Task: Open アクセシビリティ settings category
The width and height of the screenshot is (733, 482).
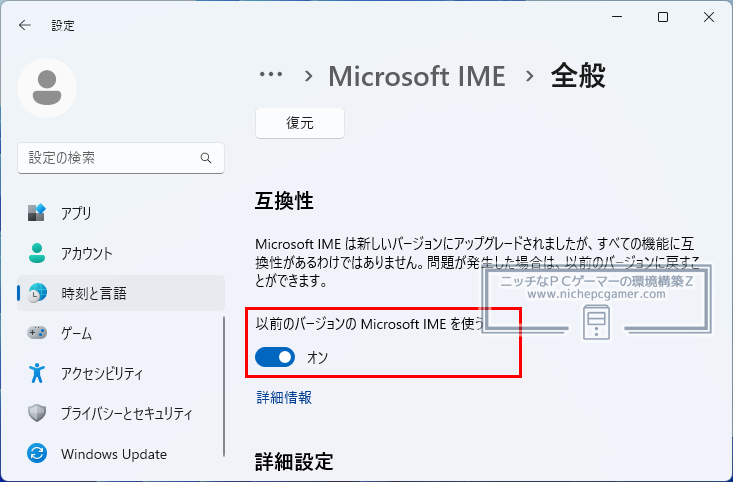Action: click(121, 374)
